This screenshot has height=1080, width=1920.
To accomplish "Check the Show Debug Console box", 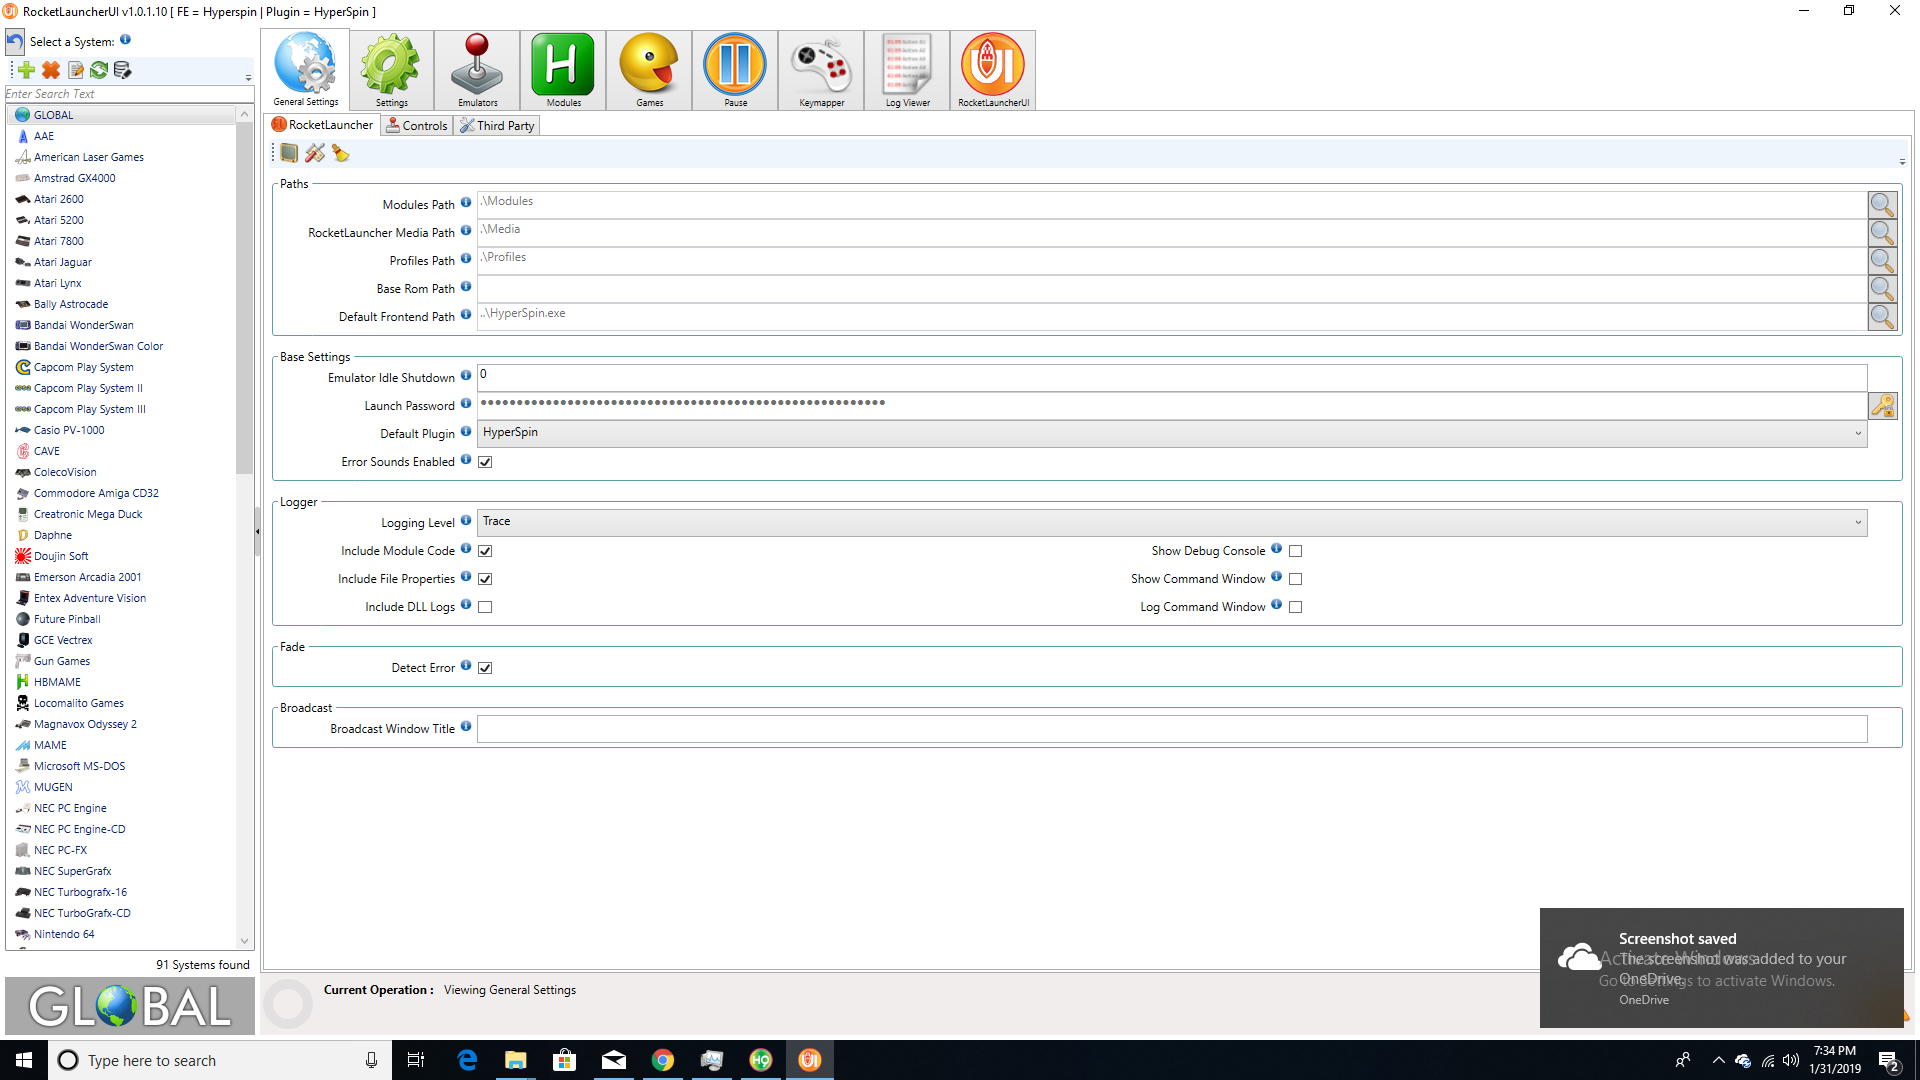I will (x=1295, y=551).
